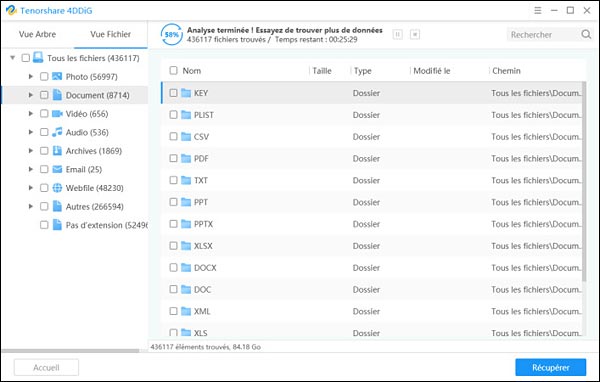Image resolution: width=600 pixels, height=382 pixels.
Task: Click the 58% scan progress circle
Action: click(171, 34)
